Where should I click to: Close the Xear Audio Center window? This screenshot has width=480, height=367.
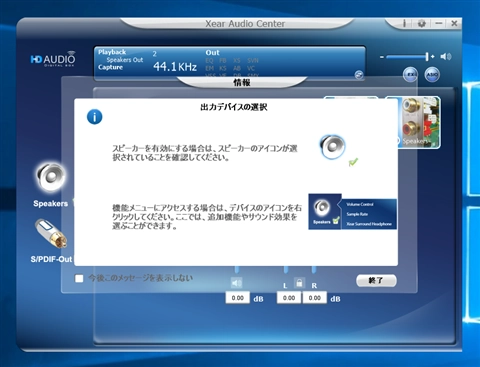coord(454,23)
